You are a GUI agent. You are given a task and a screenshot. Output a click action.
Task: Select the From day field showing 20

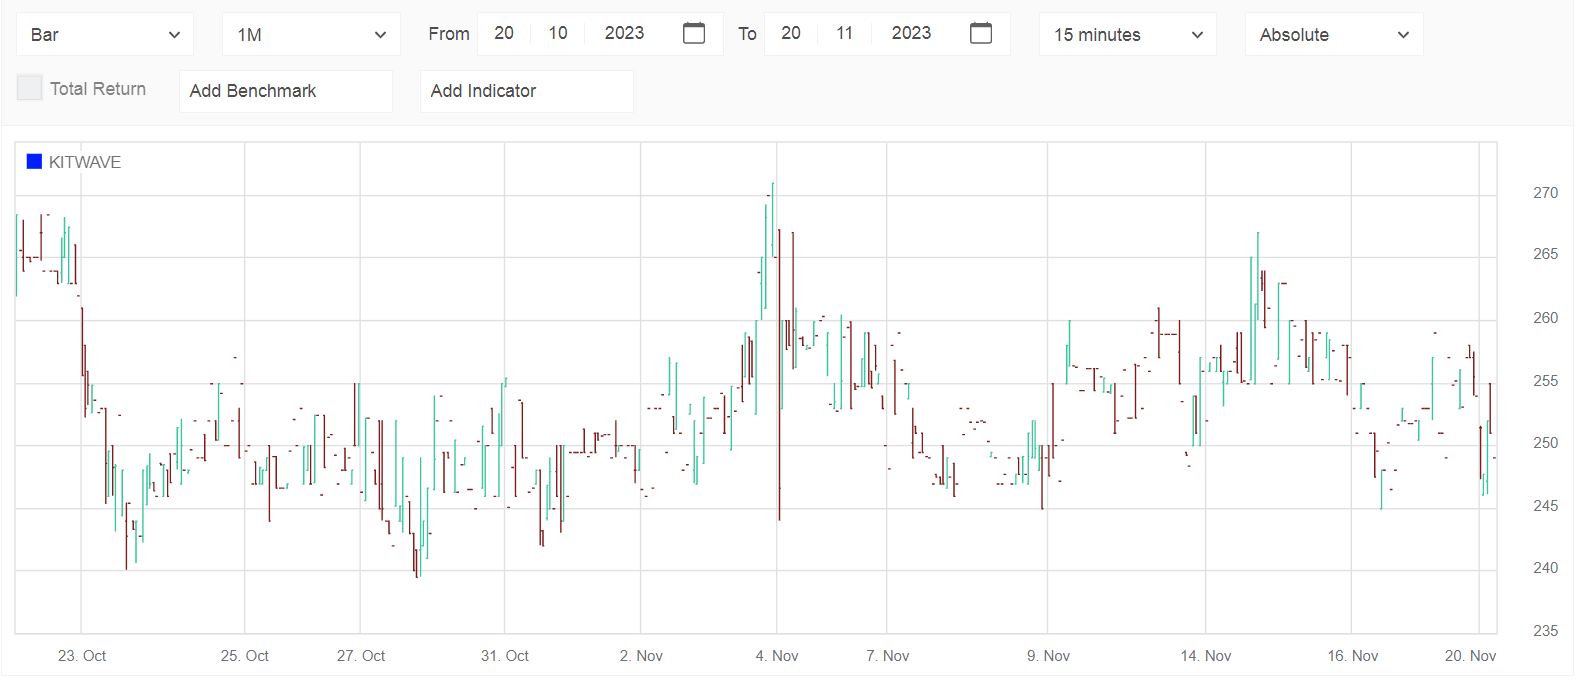504,33
